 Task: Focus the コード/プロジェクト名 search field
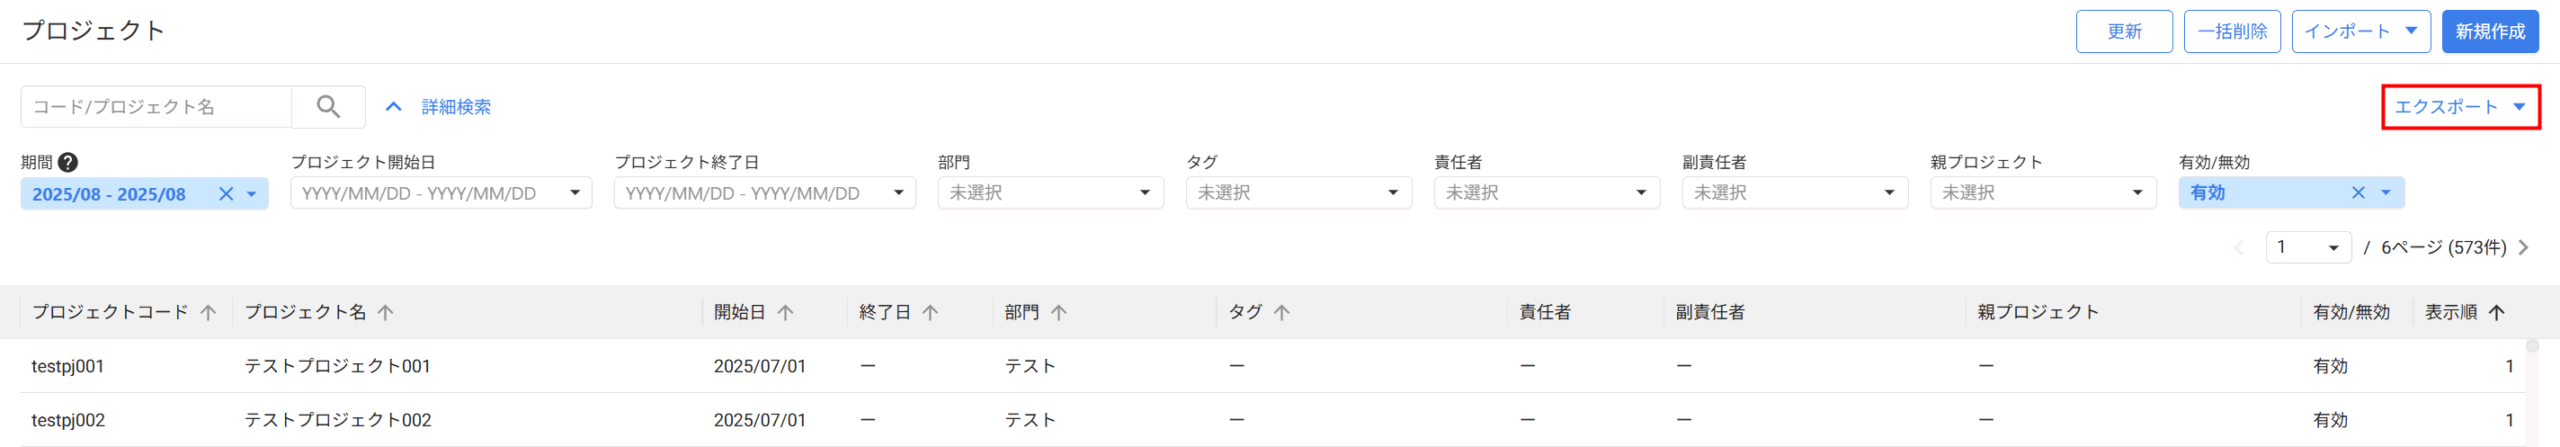(x=156, y=106)
